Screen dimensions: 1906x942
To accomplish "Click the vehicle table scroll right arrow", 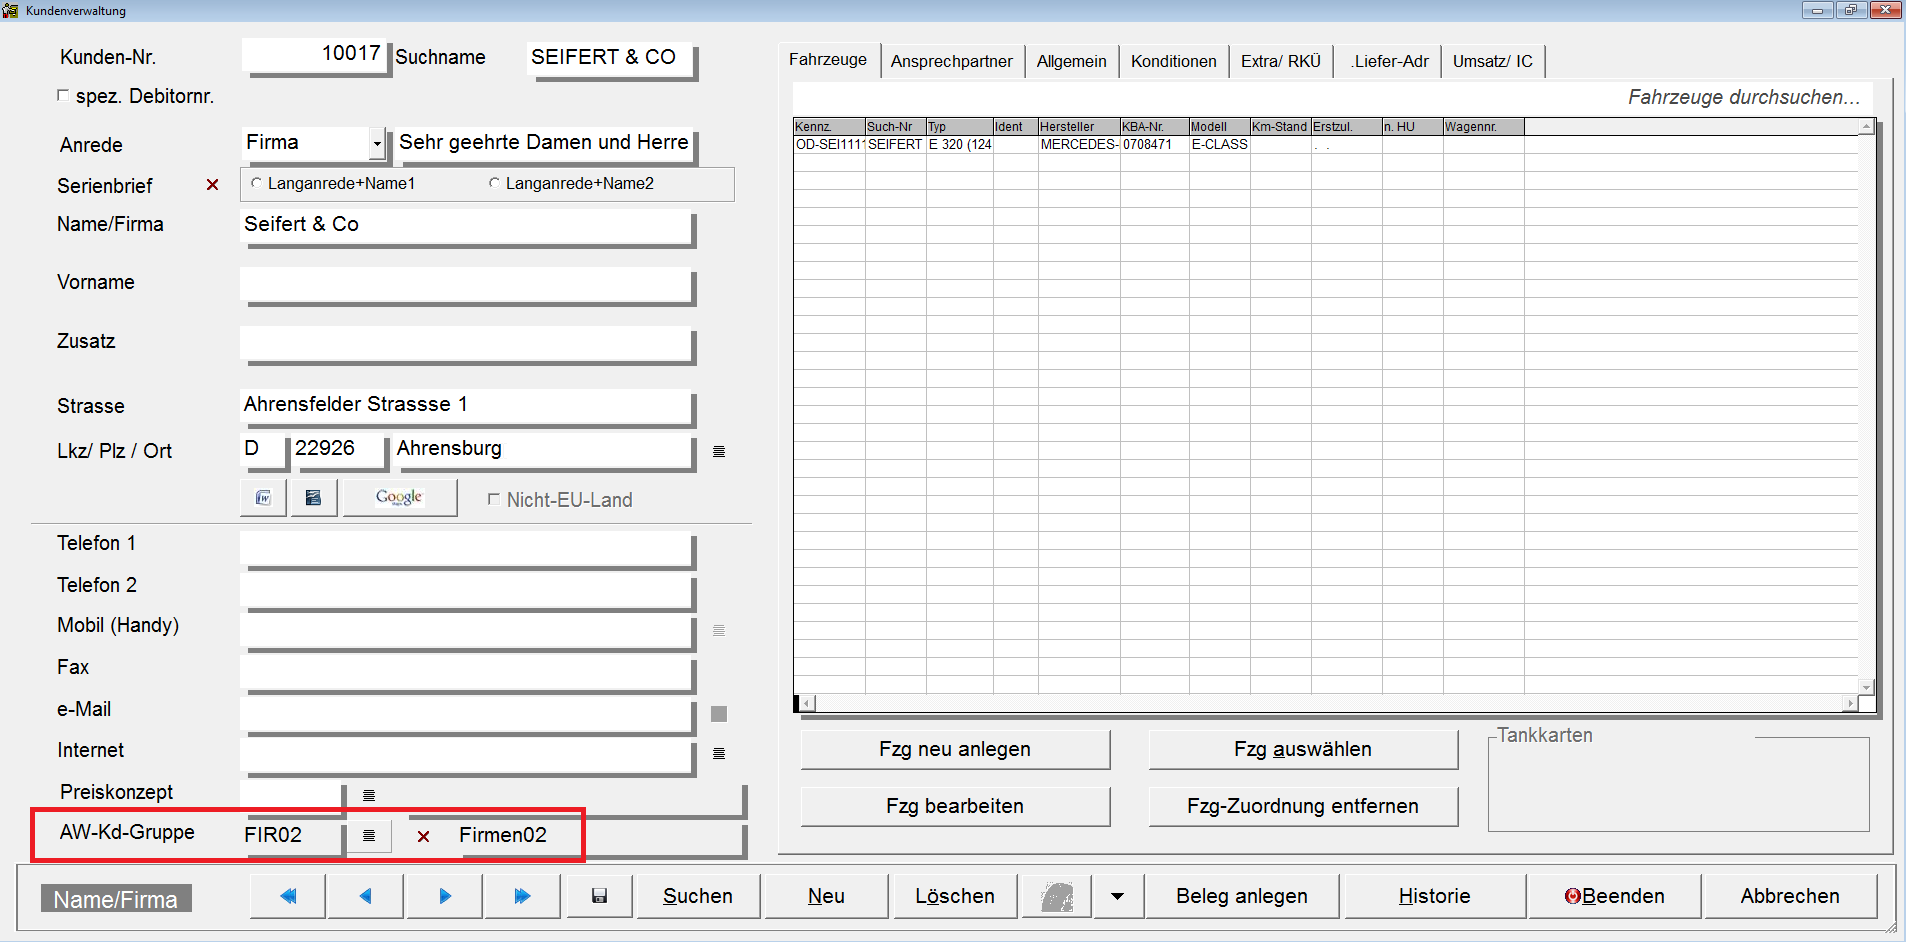I will 1850,704.
